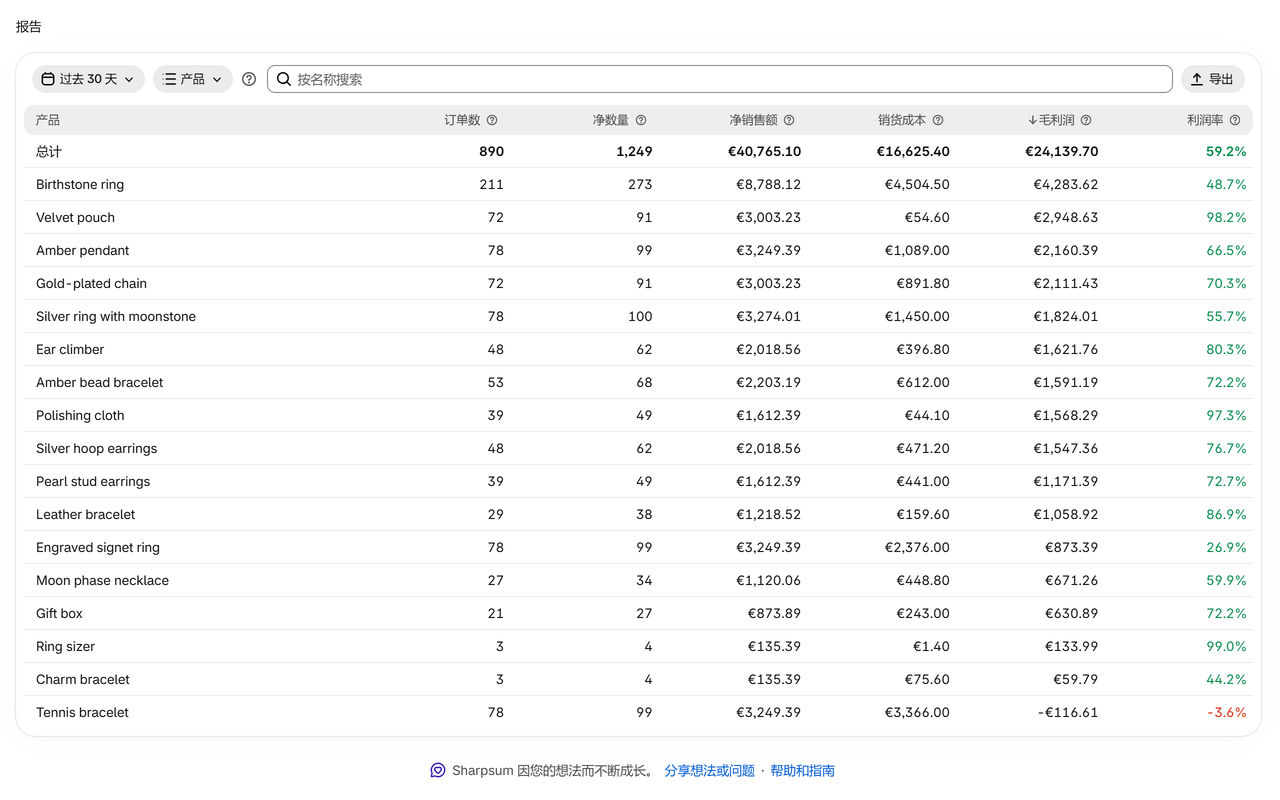The image size is (1280, 800).
Task: Sort by the 订单数 column header
Action: pyautogui.click(x=463, y=120)
